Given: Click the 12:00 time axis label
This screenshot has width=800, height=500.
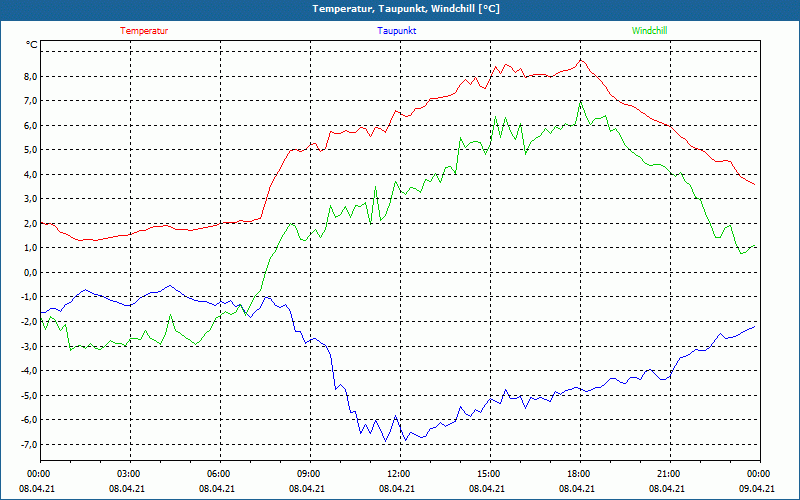Looking at the screenshot, I should (x=399, y=474).
